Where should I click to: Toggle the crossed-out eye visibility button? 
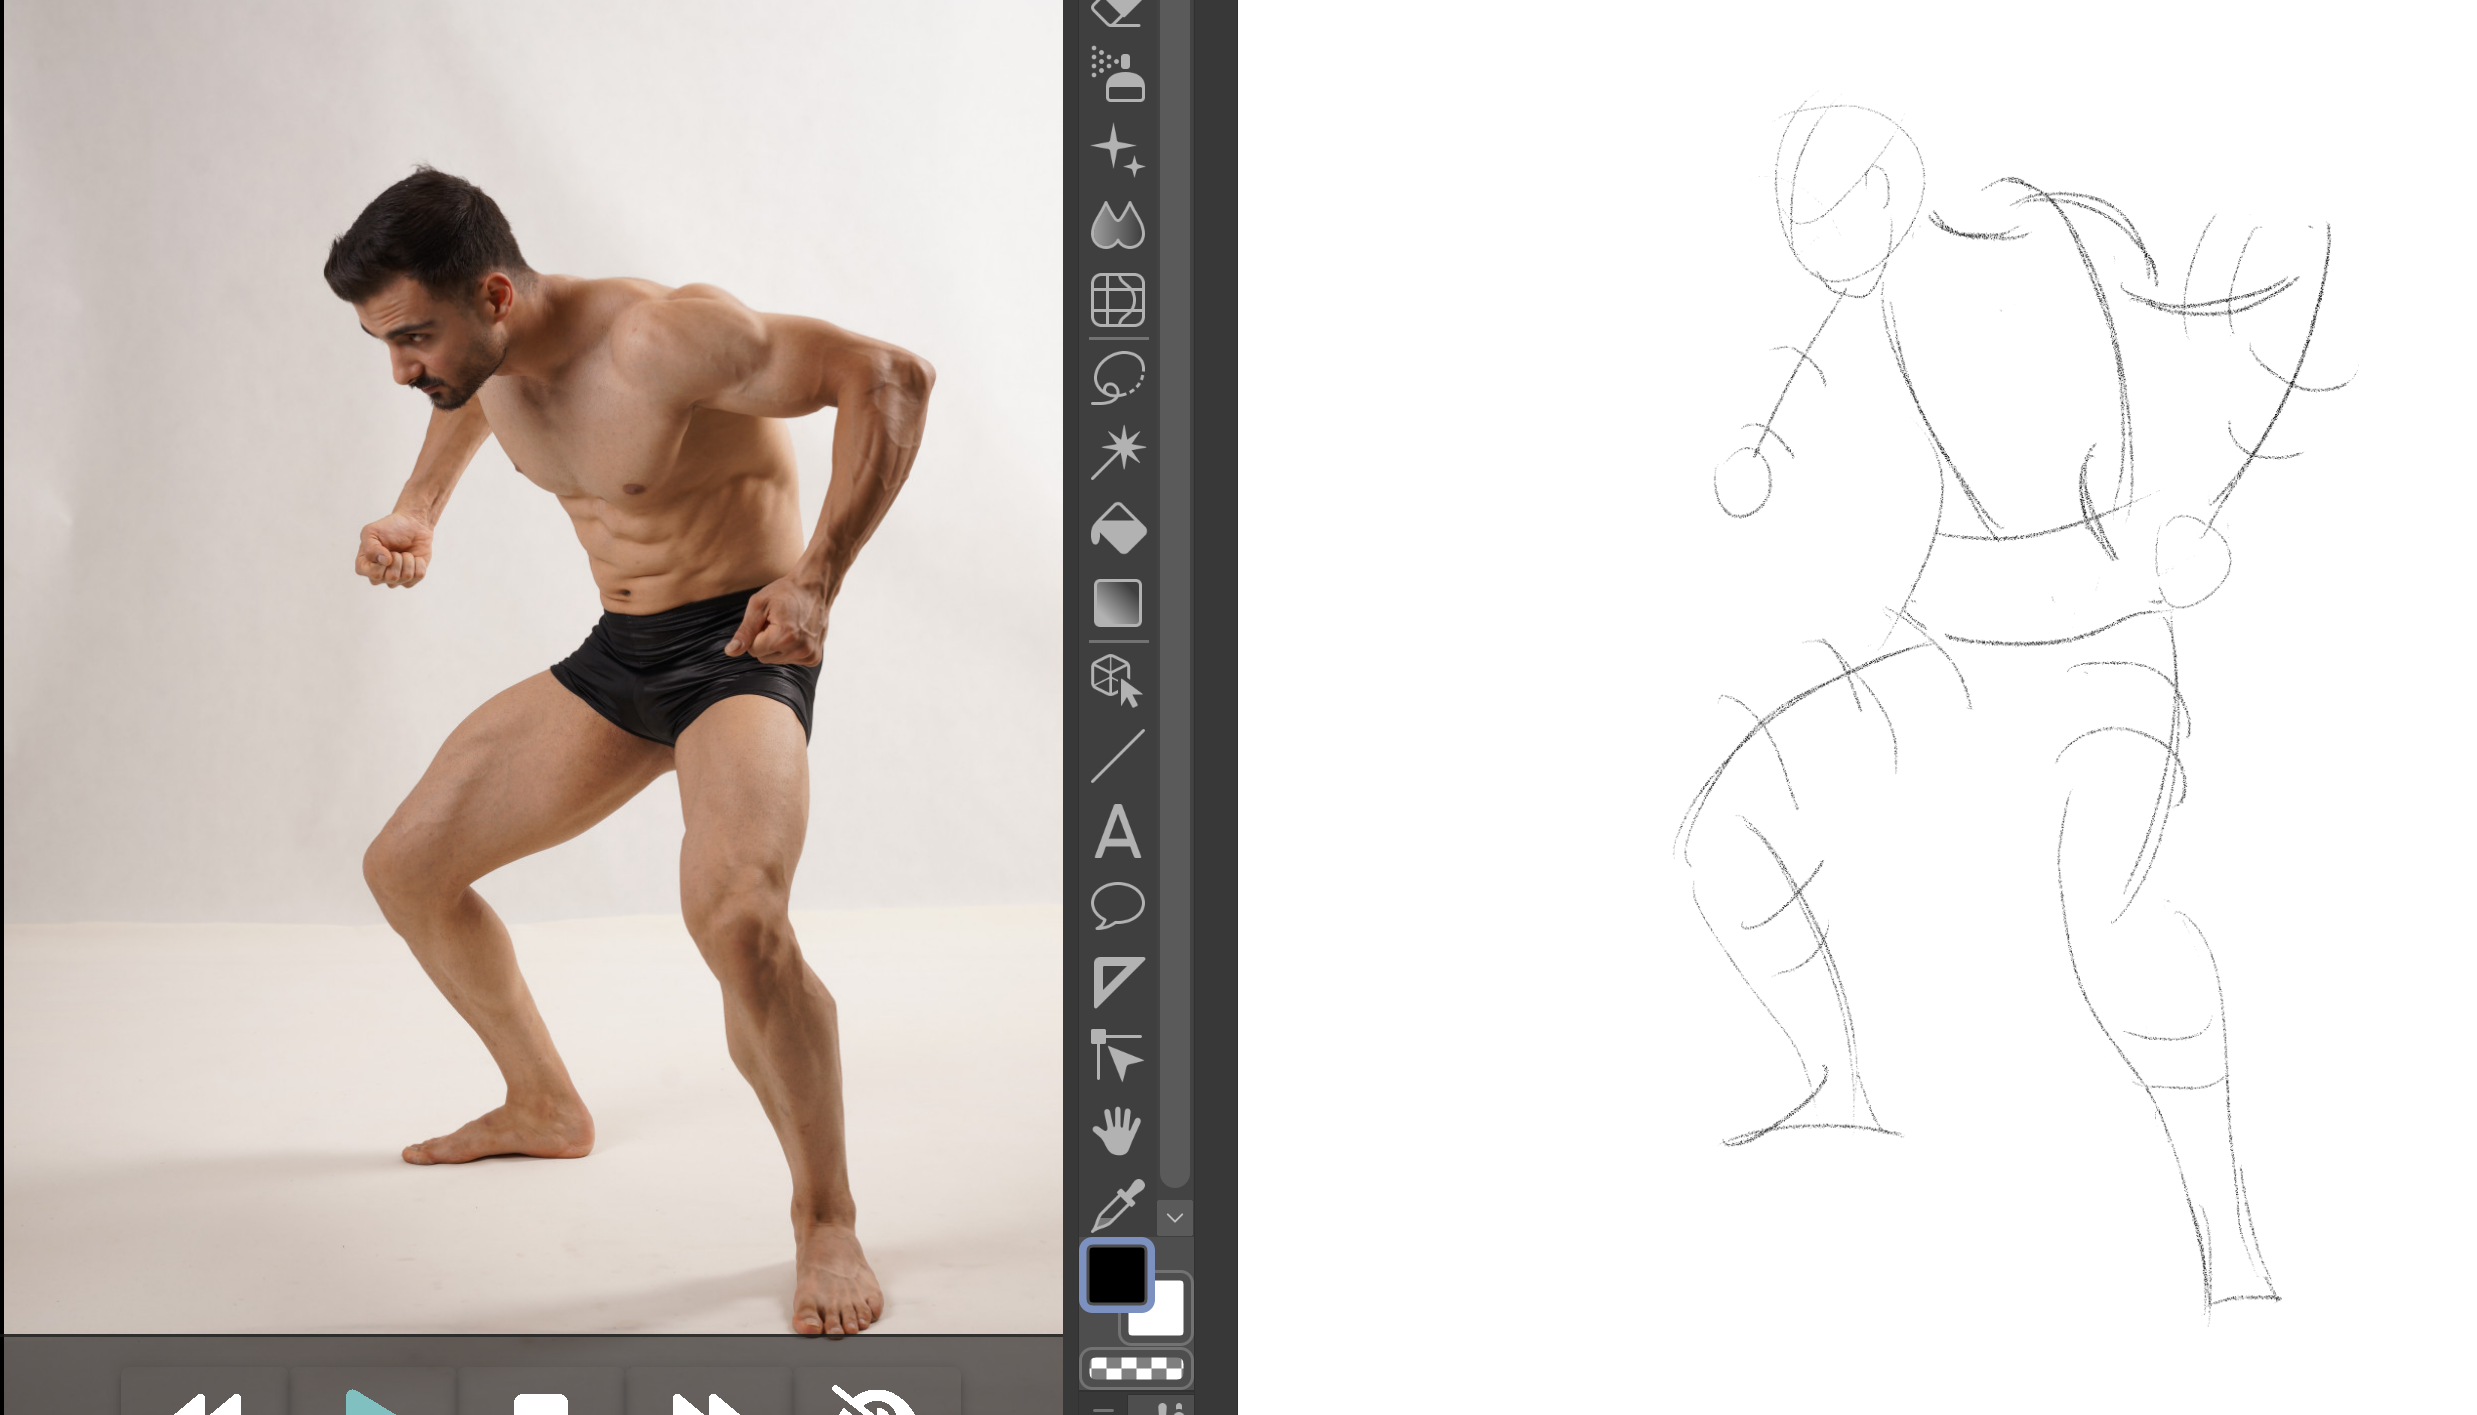[x=875, y=1402]
